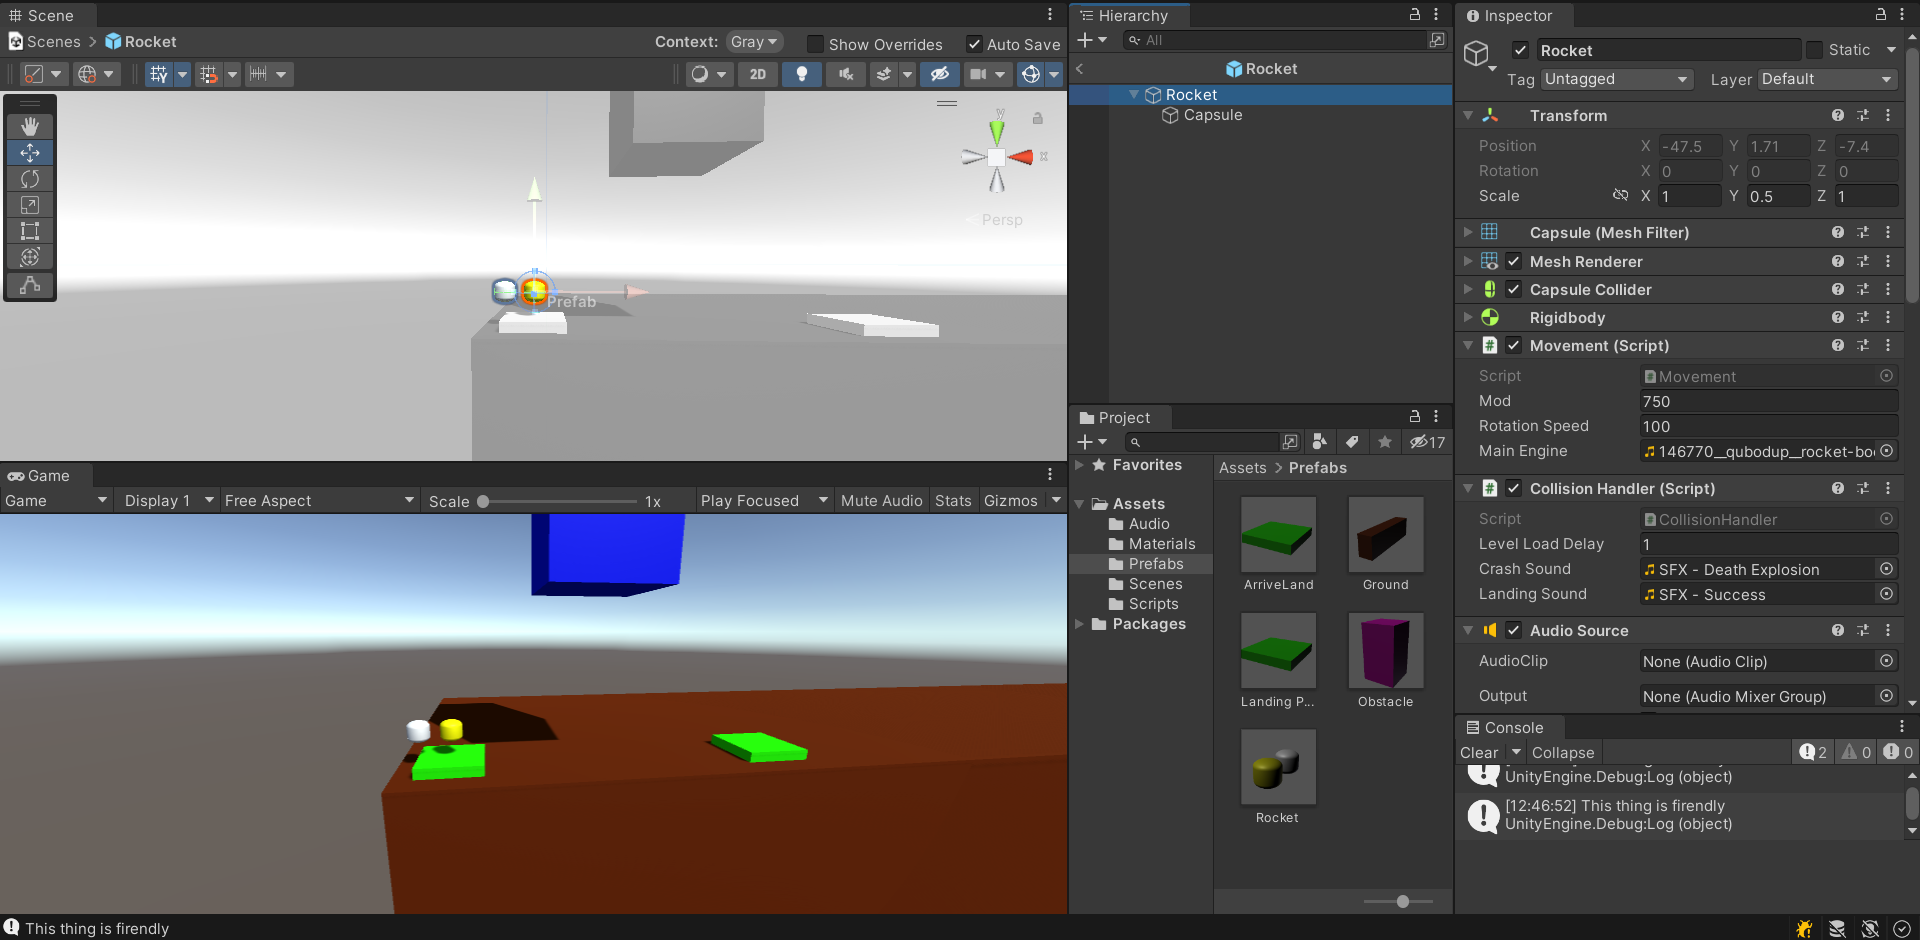Click the Transform component help icon
Screen dimensions: 1920x940
point(1838,115)
